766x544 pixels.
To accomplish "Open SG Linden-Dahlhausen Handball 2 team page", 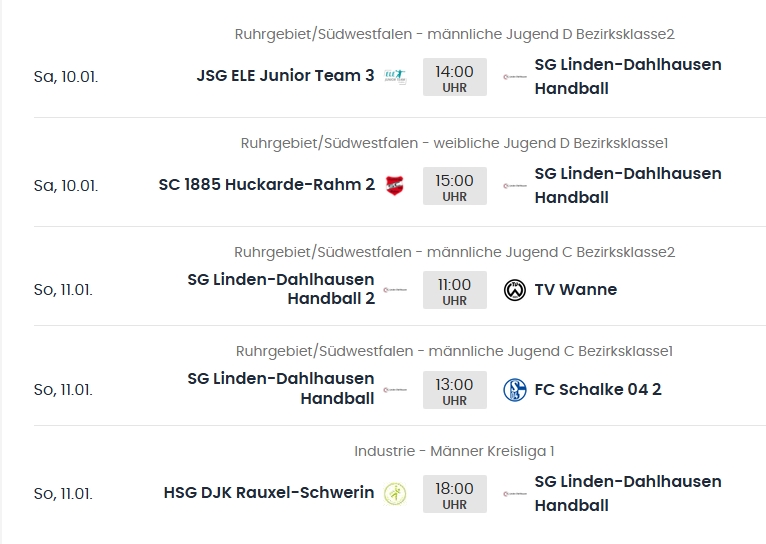I will pos(281,289).
